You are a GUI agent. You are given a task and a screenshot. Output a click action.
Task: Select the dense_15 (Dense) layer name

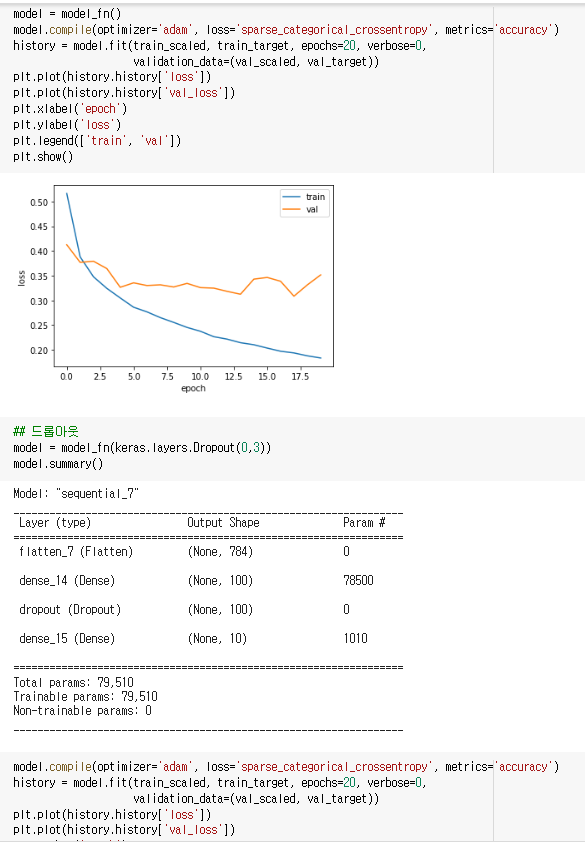[x=67, y=639]
